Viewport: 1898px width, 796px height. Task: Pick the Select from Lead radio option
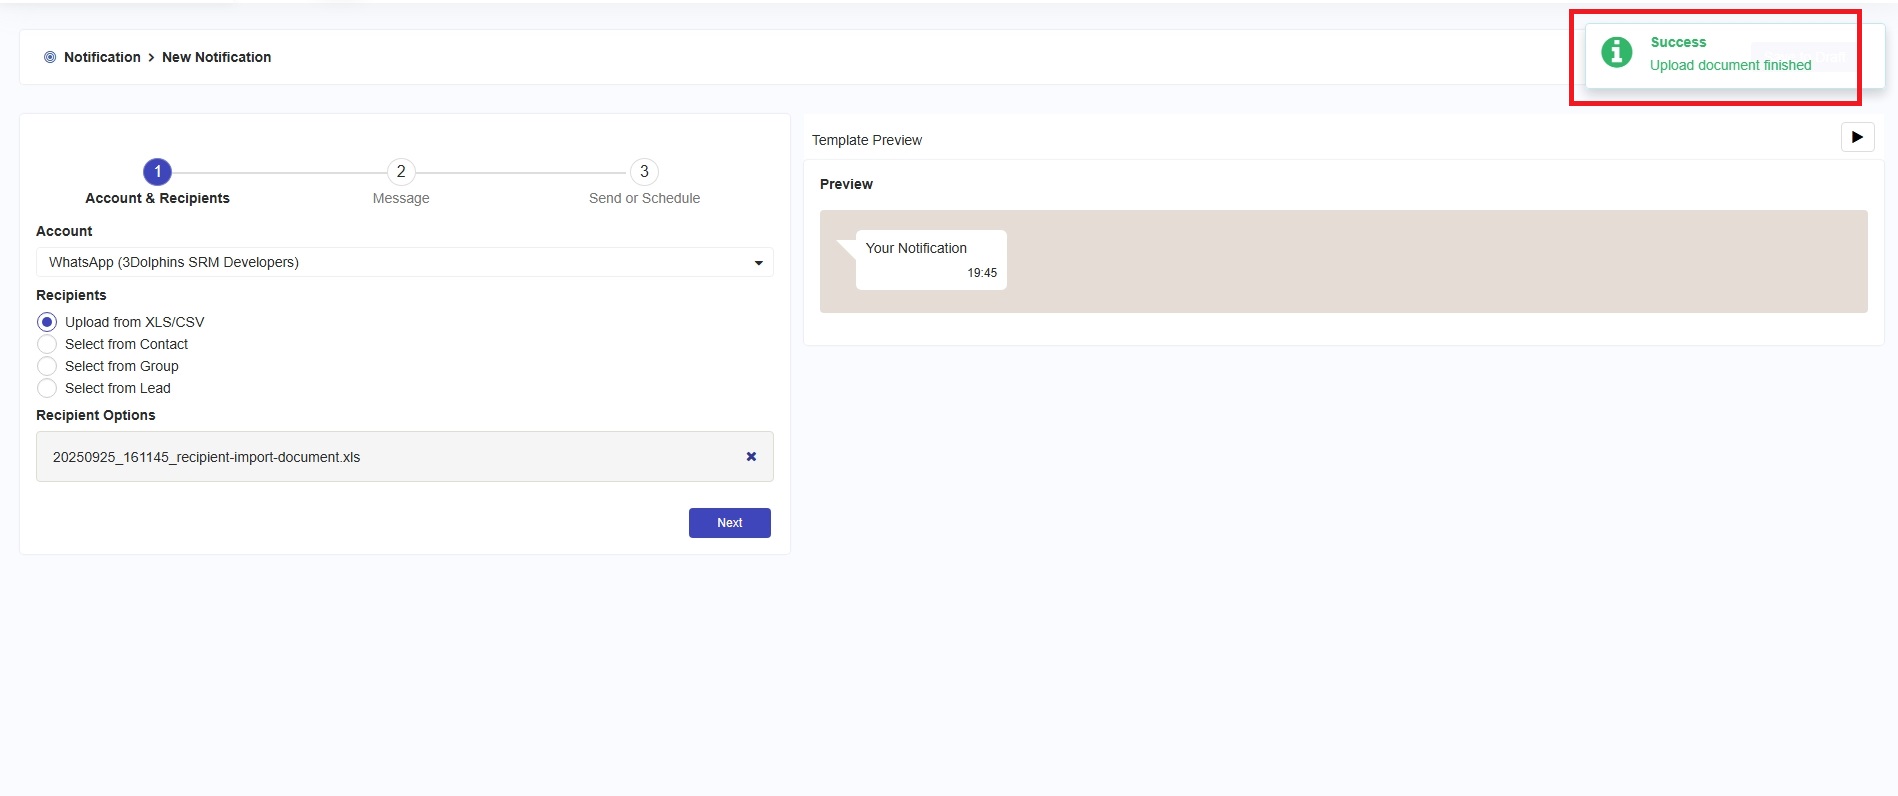pos(47,388)
